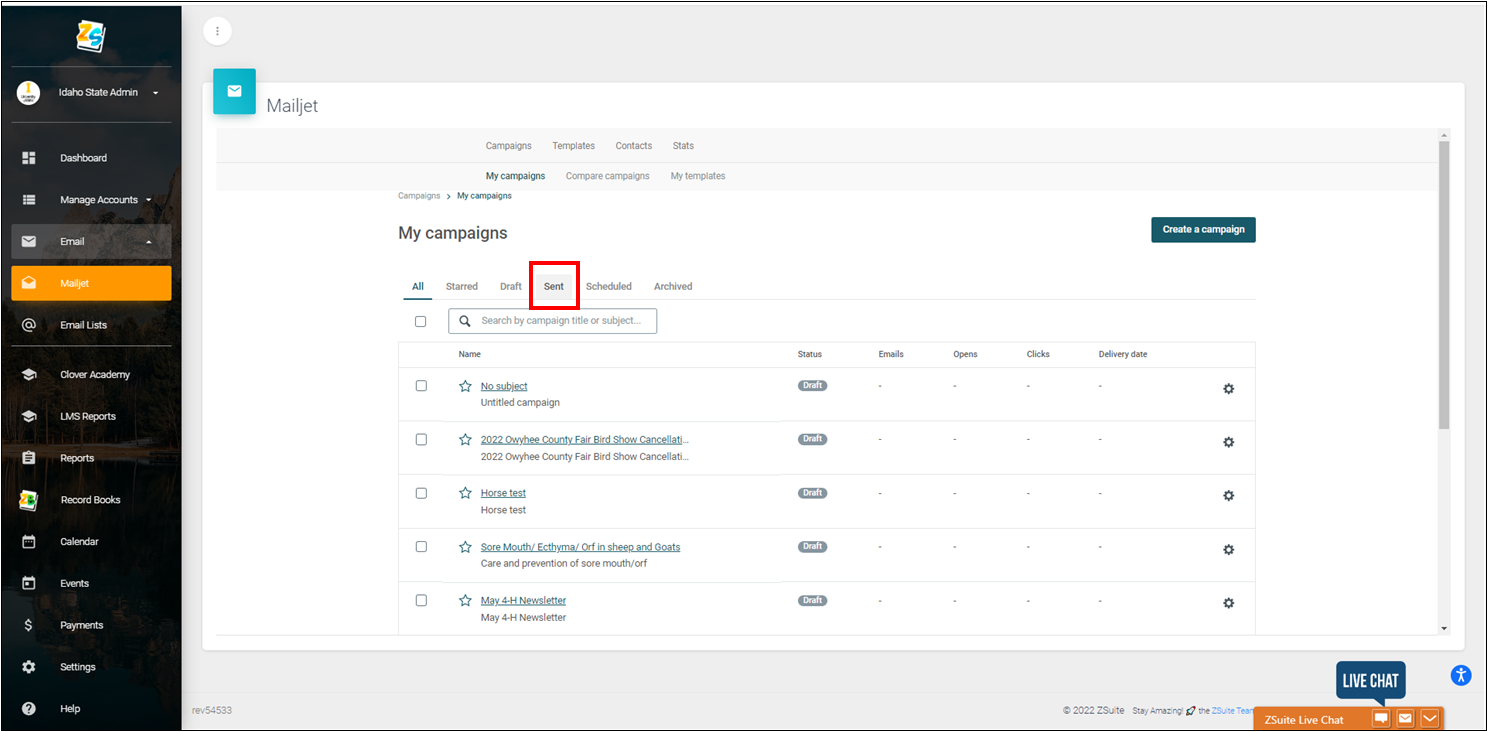This screenshot has height=732, width=1488.
Task: Open Payments in the sidebar
Action: click(81, 625)
